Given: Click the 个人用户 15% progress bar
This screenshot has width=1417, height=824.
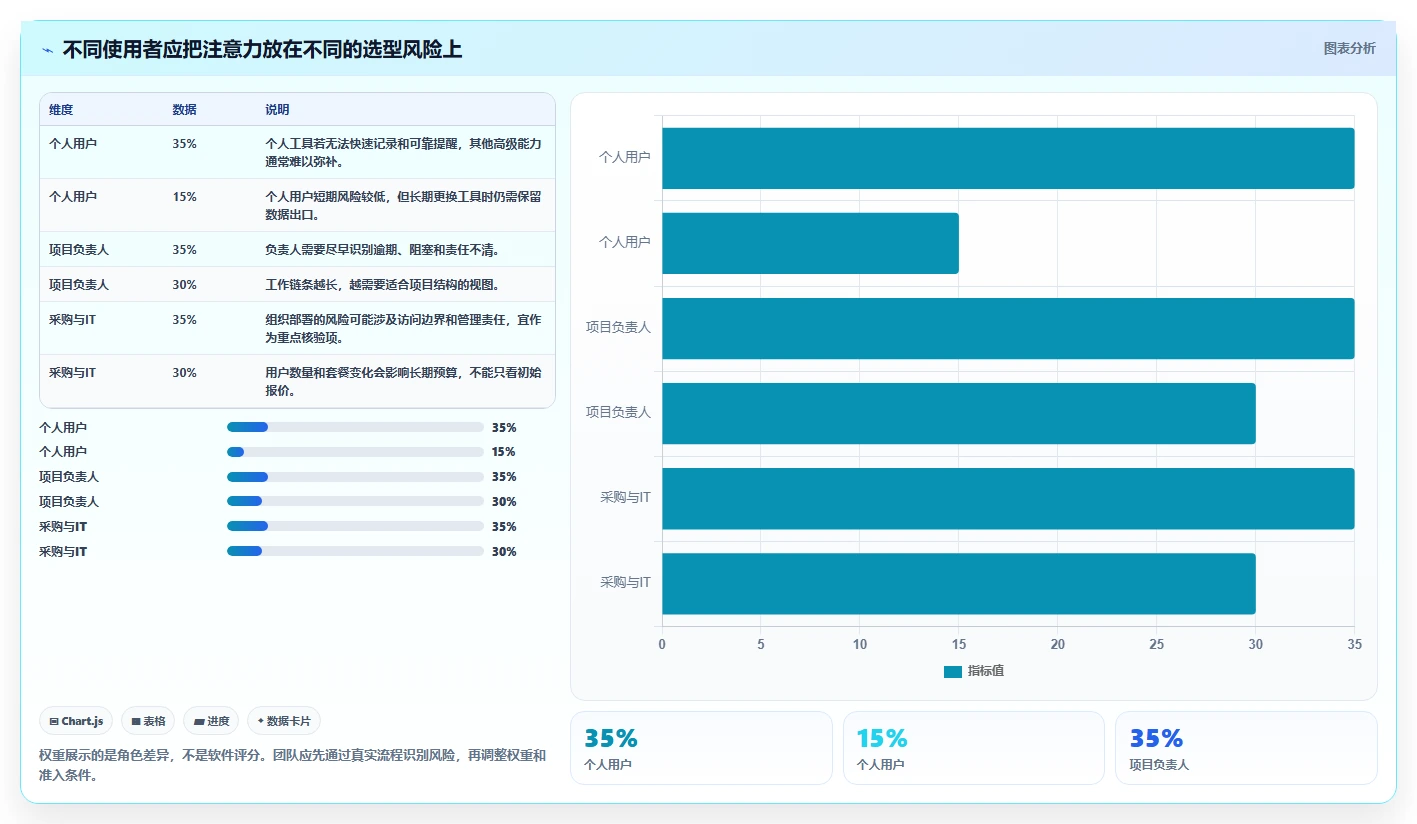Looking at the screenshot, I should tap(355, 452).
